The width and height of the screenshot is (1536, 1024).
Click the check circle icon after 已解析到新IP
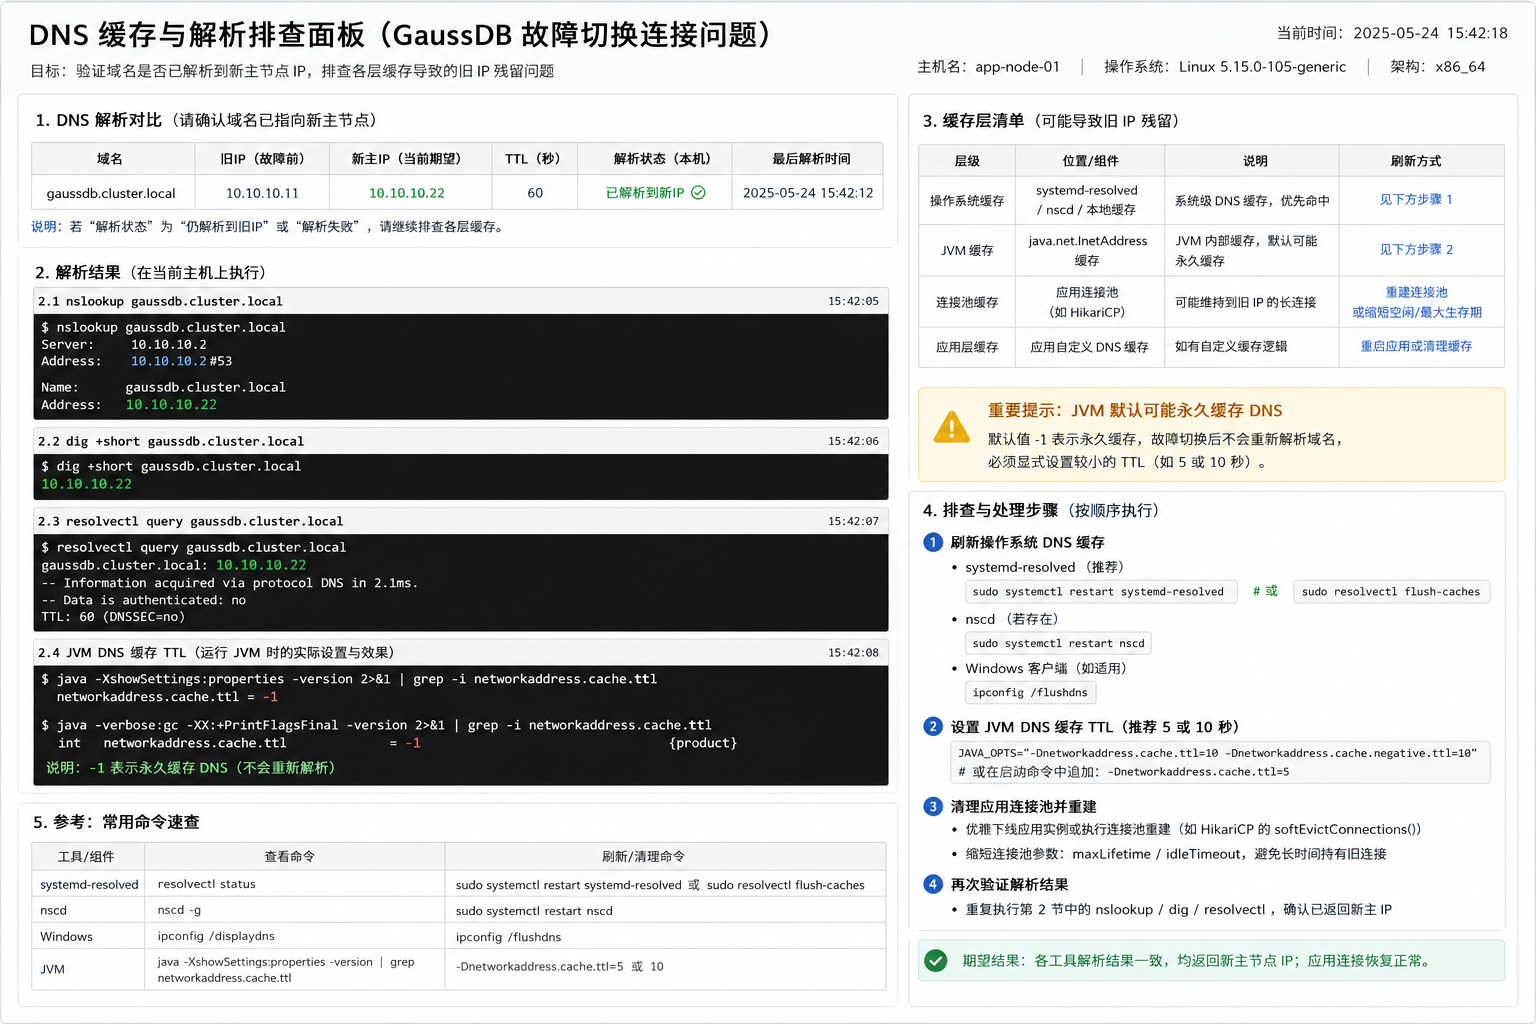click(x=698, y=193)
